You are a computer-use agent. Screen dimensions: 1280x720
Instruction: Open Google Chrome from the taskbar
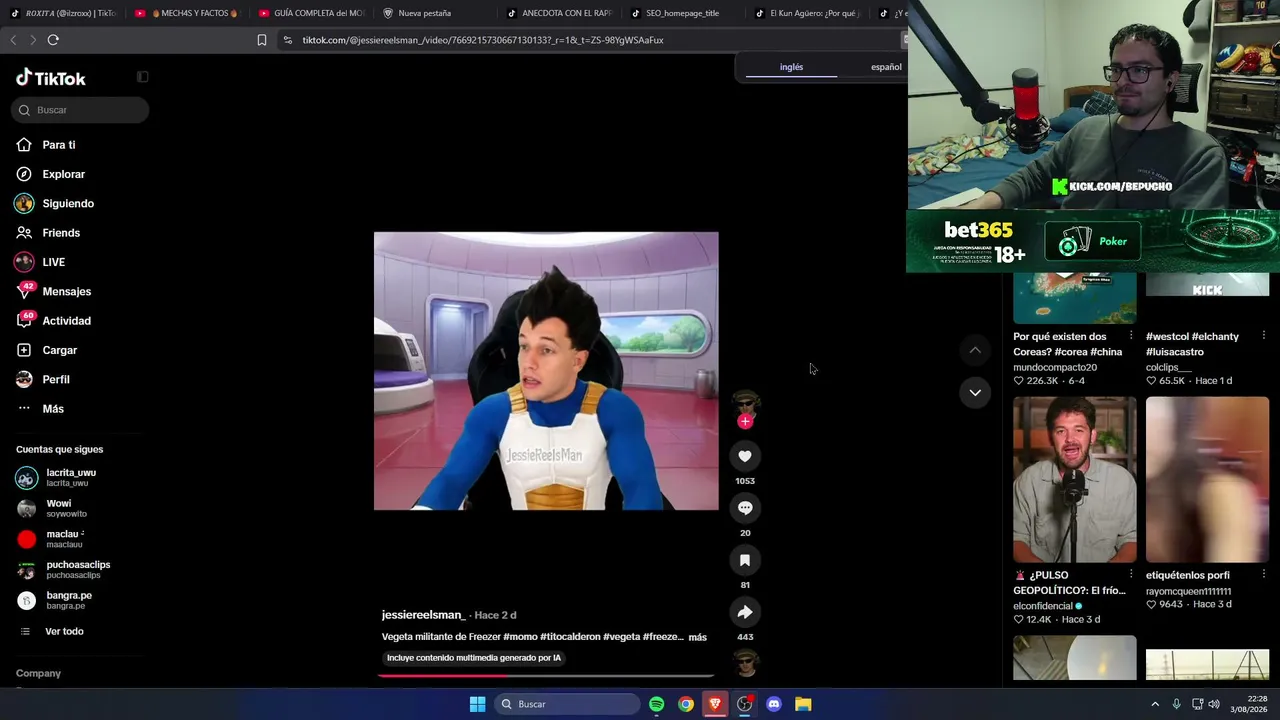686,704
